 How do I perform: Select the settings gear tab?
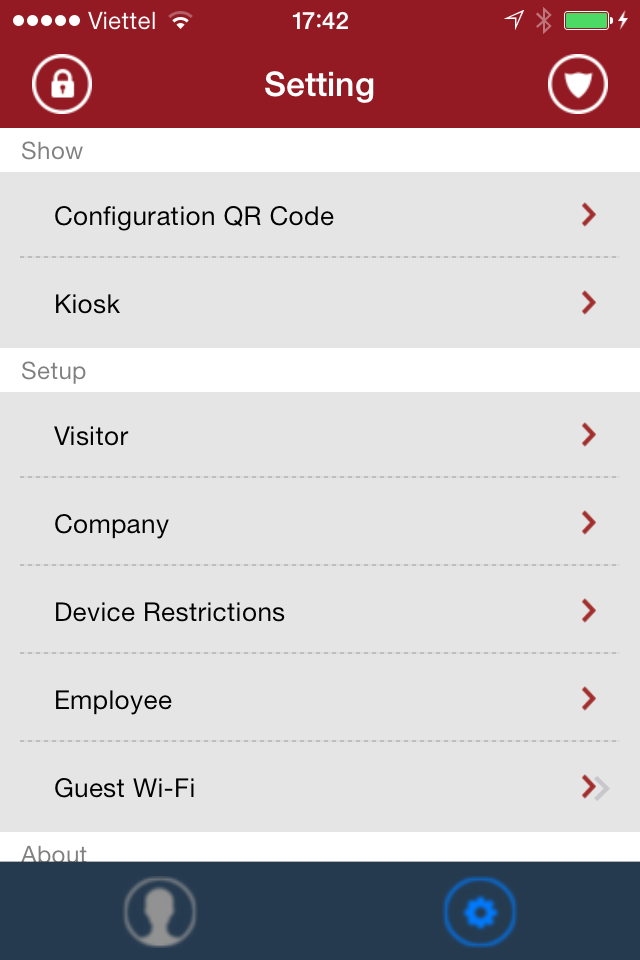tap(480, 911)
